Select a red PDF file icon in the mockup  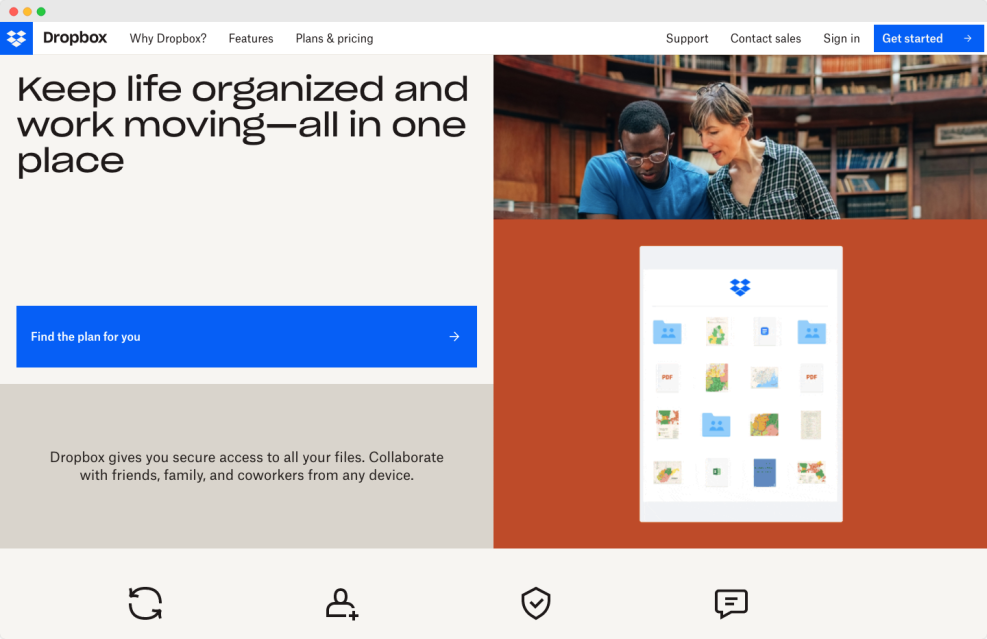pos(668,378)
